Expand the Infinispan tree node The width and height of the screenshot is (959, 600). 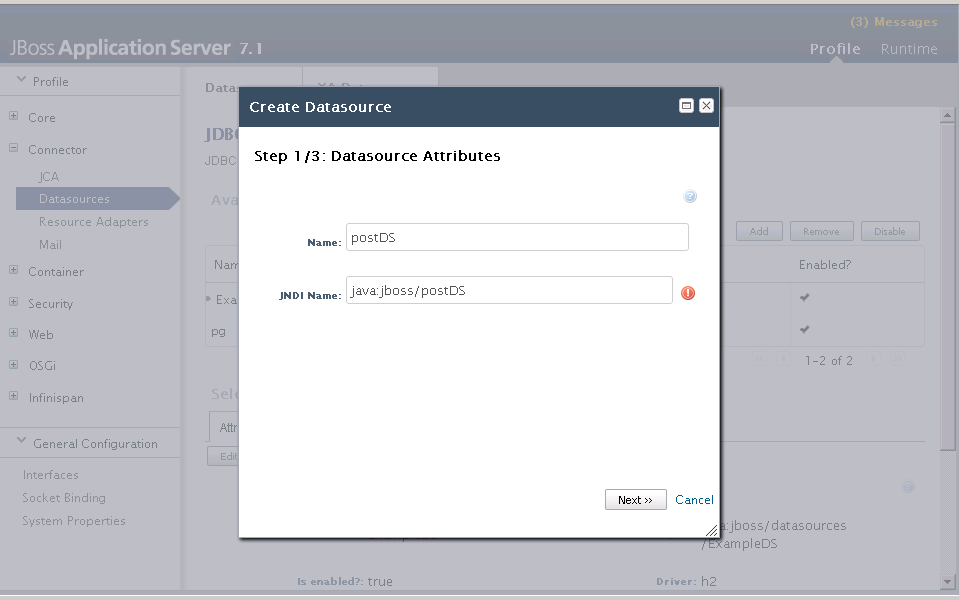coord(14,397)
